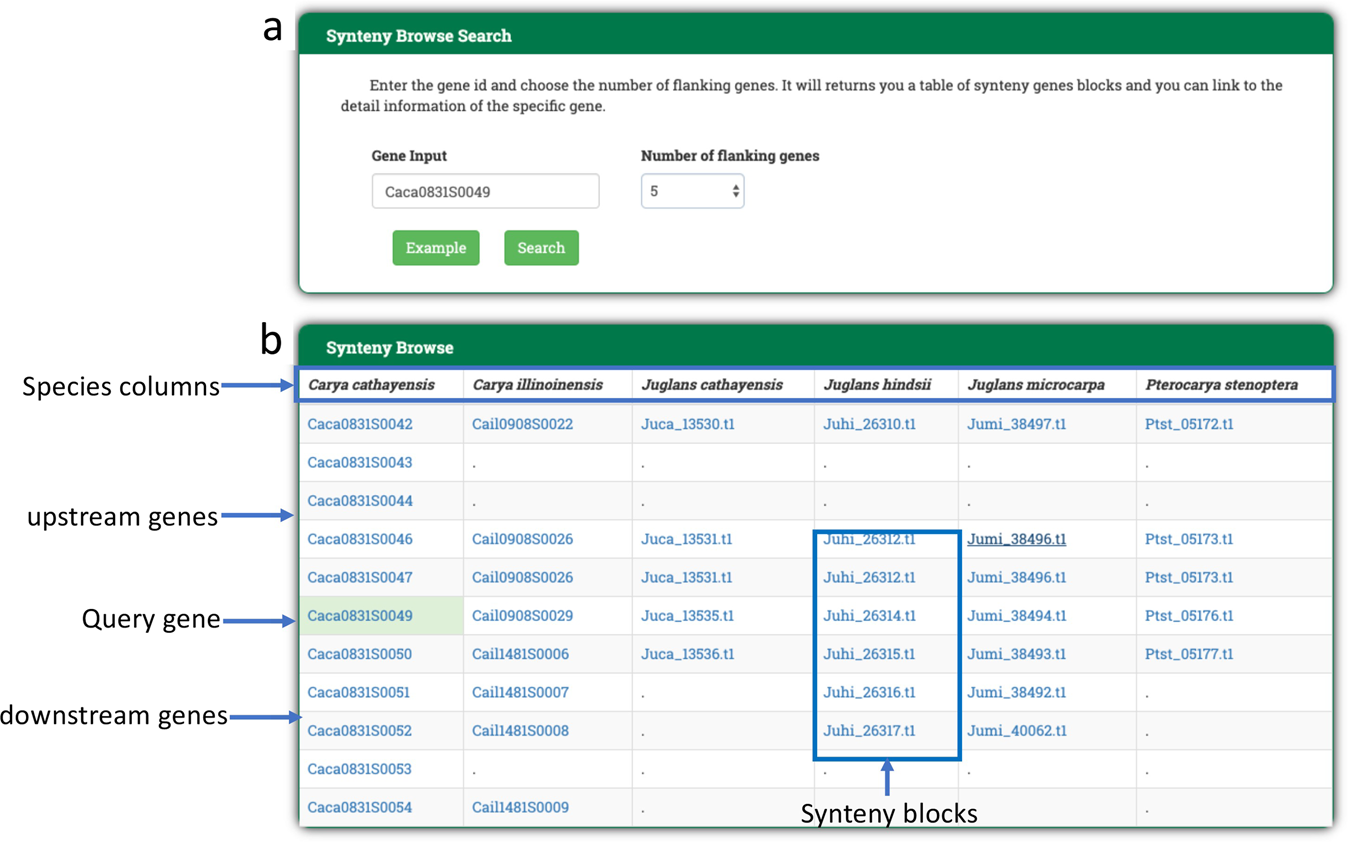Open the Jumi_40062.t1 gene link
This screenshot has width=1348, height=842.
1016,731
